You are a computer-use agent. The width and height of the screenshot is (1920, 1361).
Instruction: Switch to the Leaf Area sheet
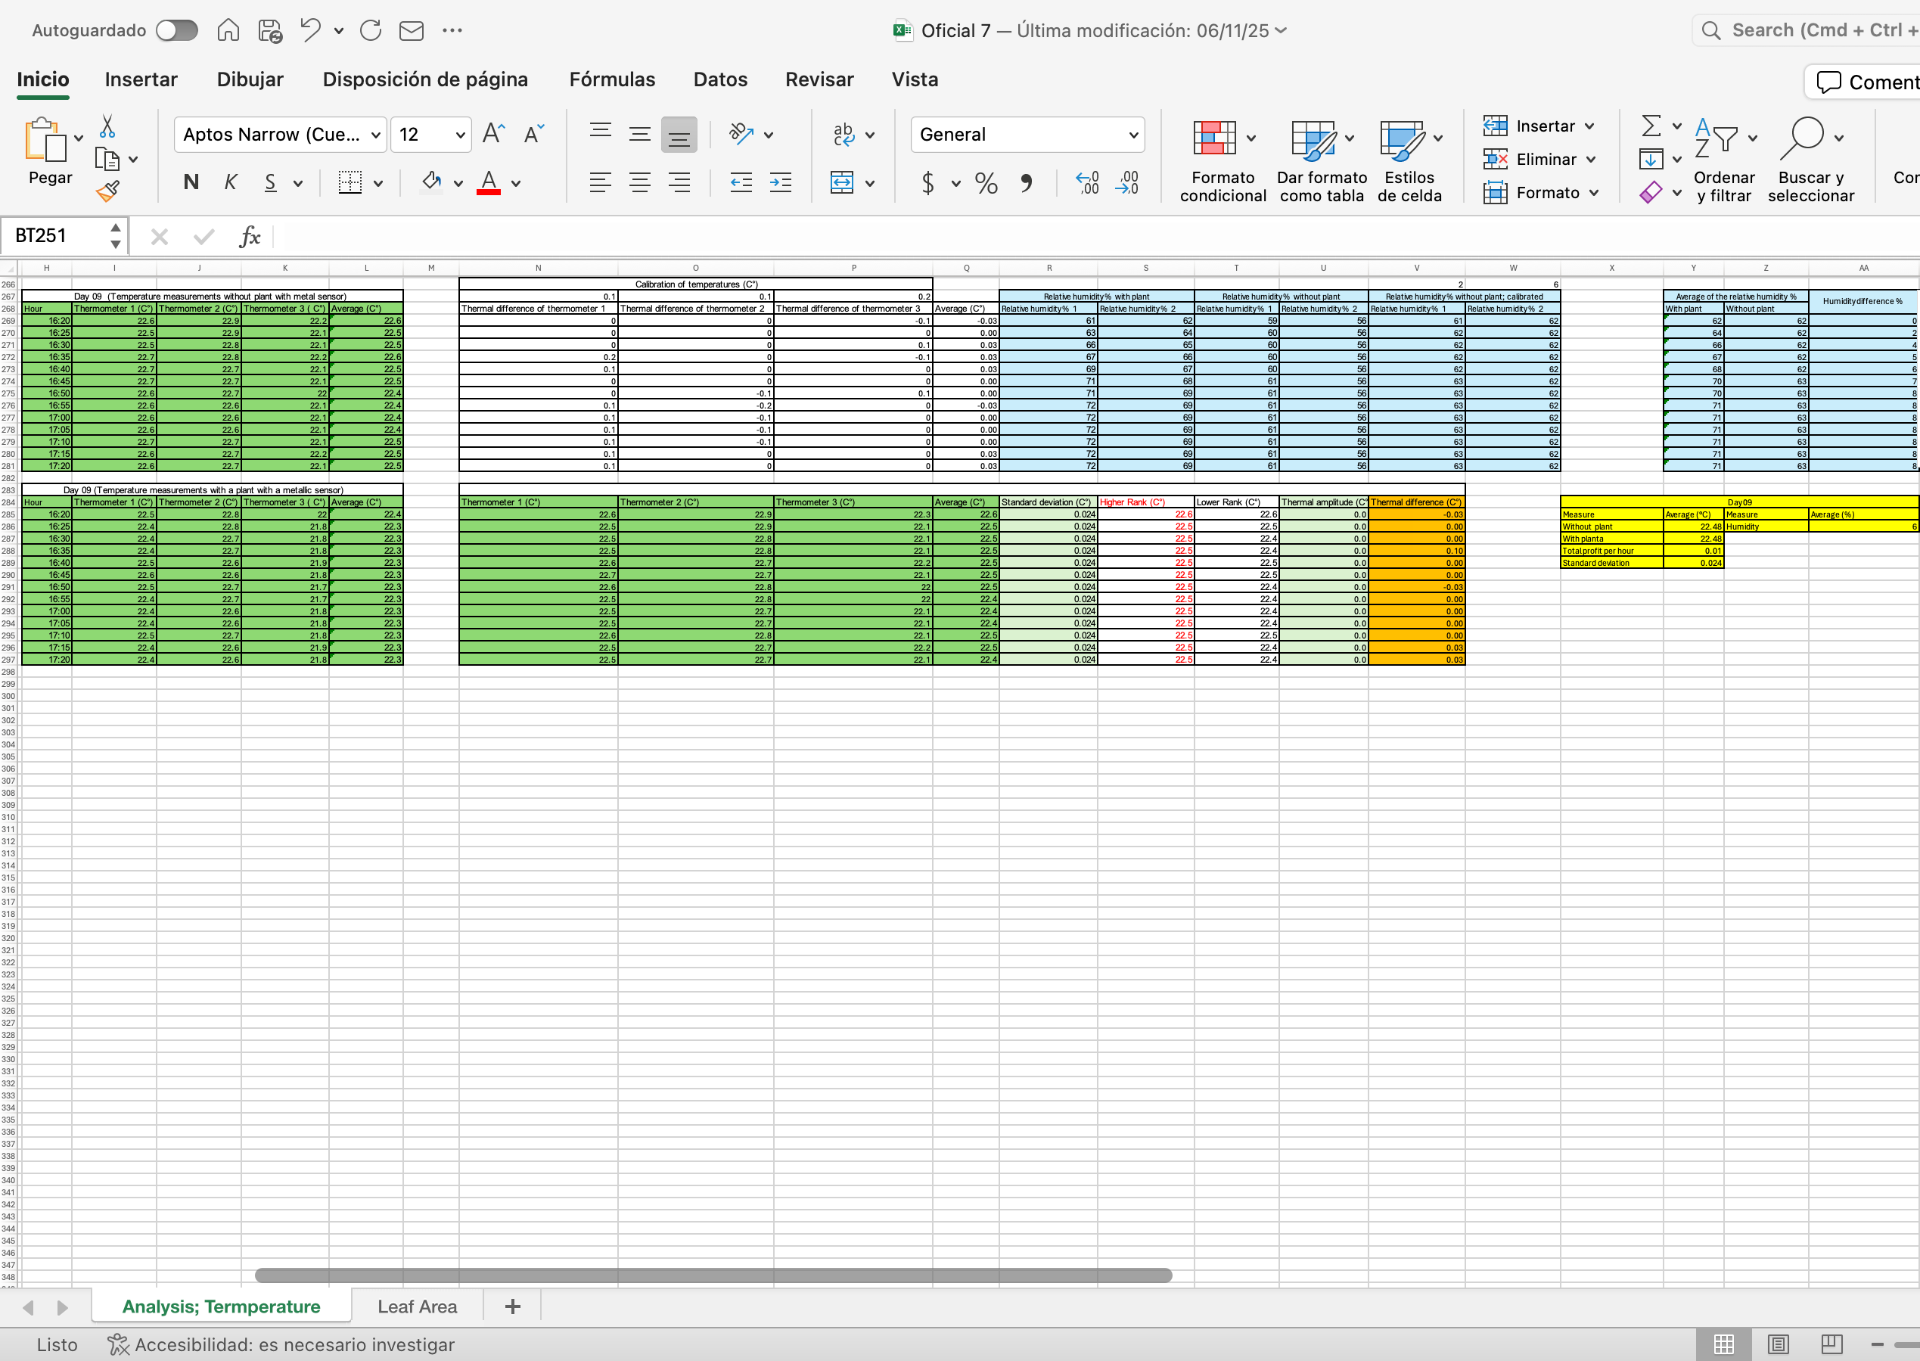(417, 1306)
